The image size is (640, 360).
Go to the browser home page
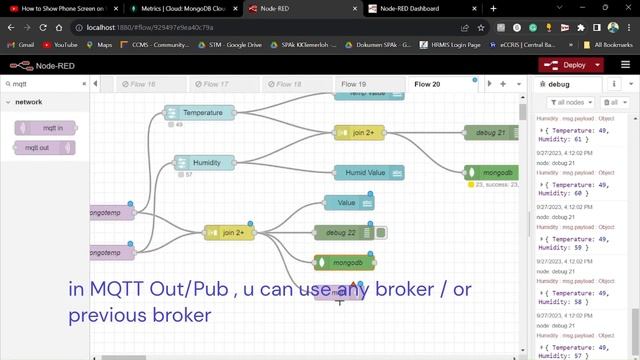59,27
